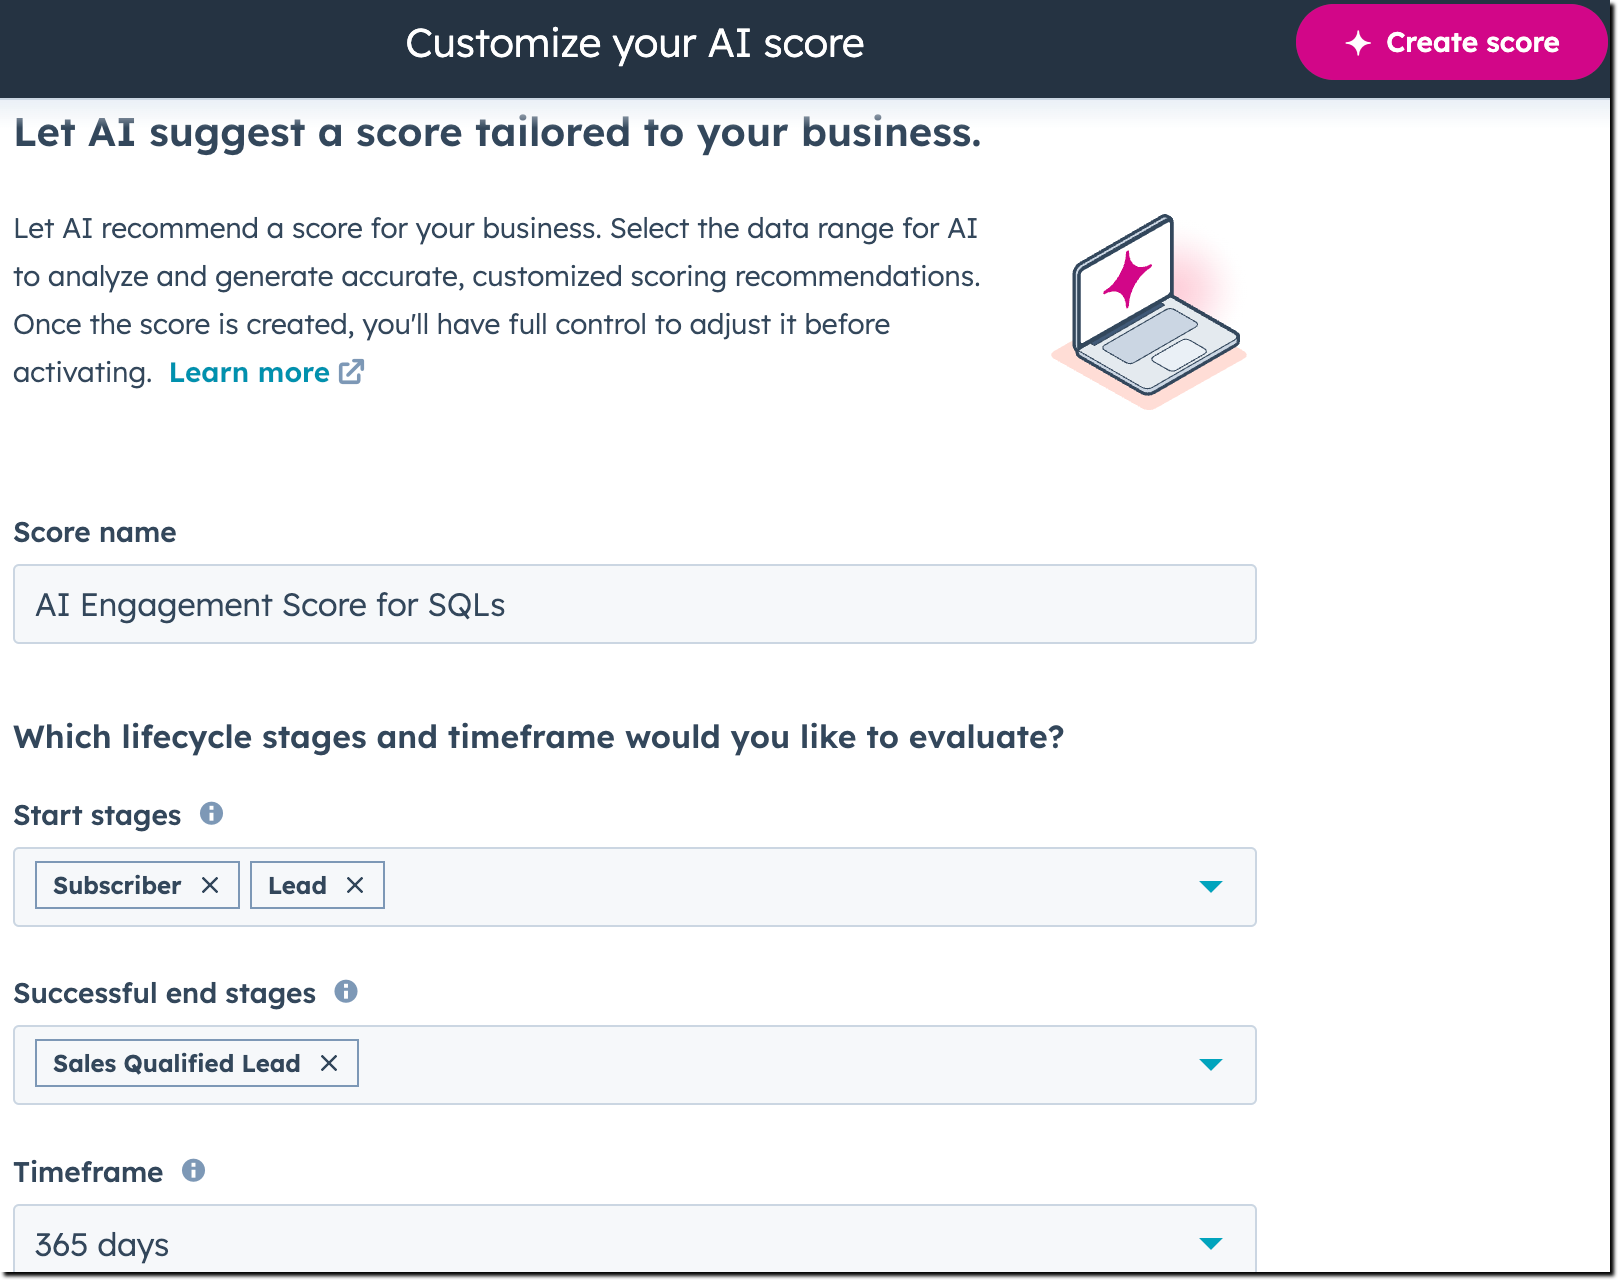The width and height of the screenshot is (1618, 1280).
Task: Click the info icon beside Successful end stages
Action: pyautogui.click(x=347, y=991)
